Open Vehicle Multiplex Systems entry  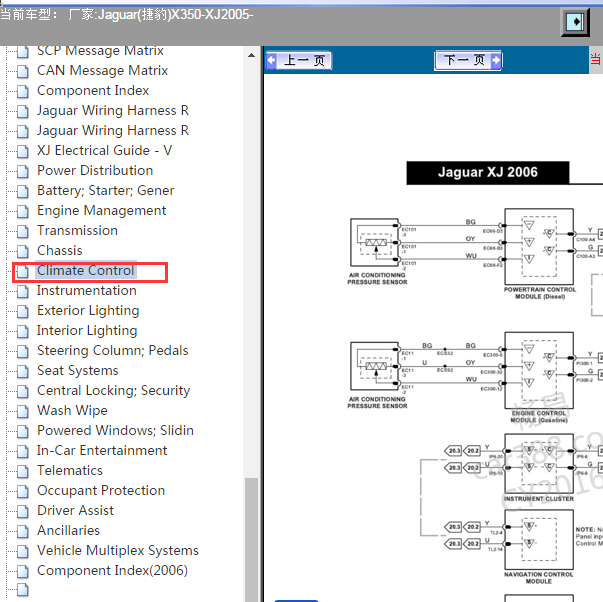[118, 550]
